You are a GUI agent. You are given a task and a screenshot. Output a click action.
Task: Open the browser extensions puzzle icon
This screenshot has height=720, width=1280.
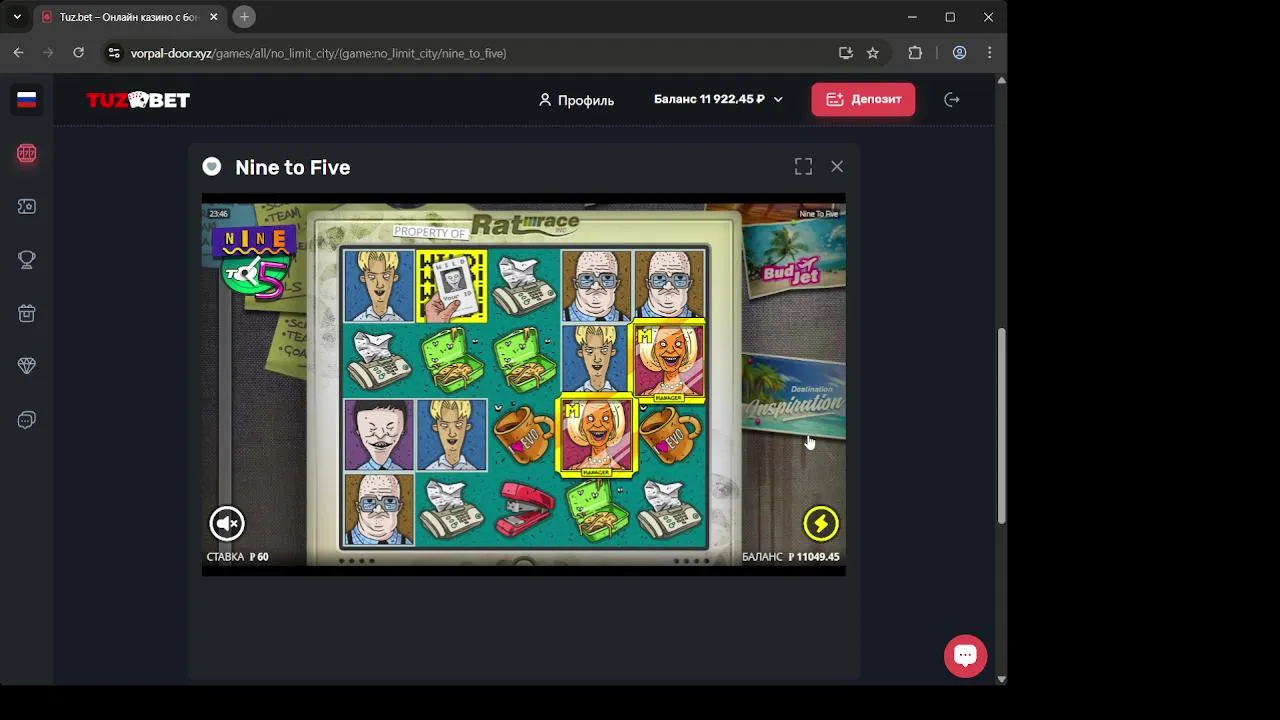click(x=915, y=53)
